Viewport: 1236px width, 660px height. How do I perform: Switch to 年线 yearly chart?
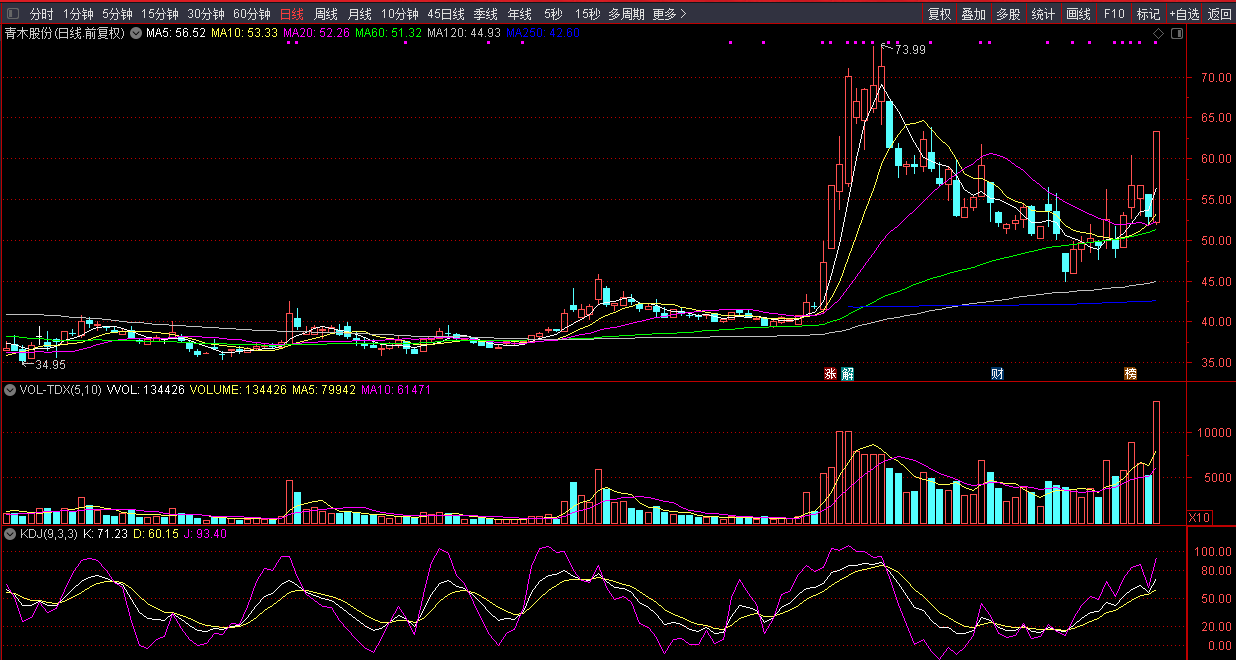(x=520, y=14)
